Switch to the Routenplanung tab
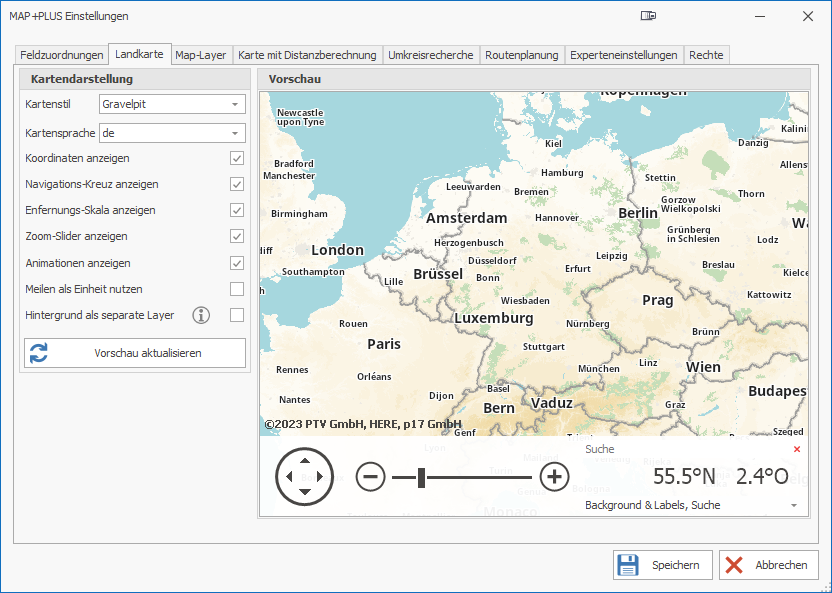This screenshot has height=593, width=832. tap(522, 55)
